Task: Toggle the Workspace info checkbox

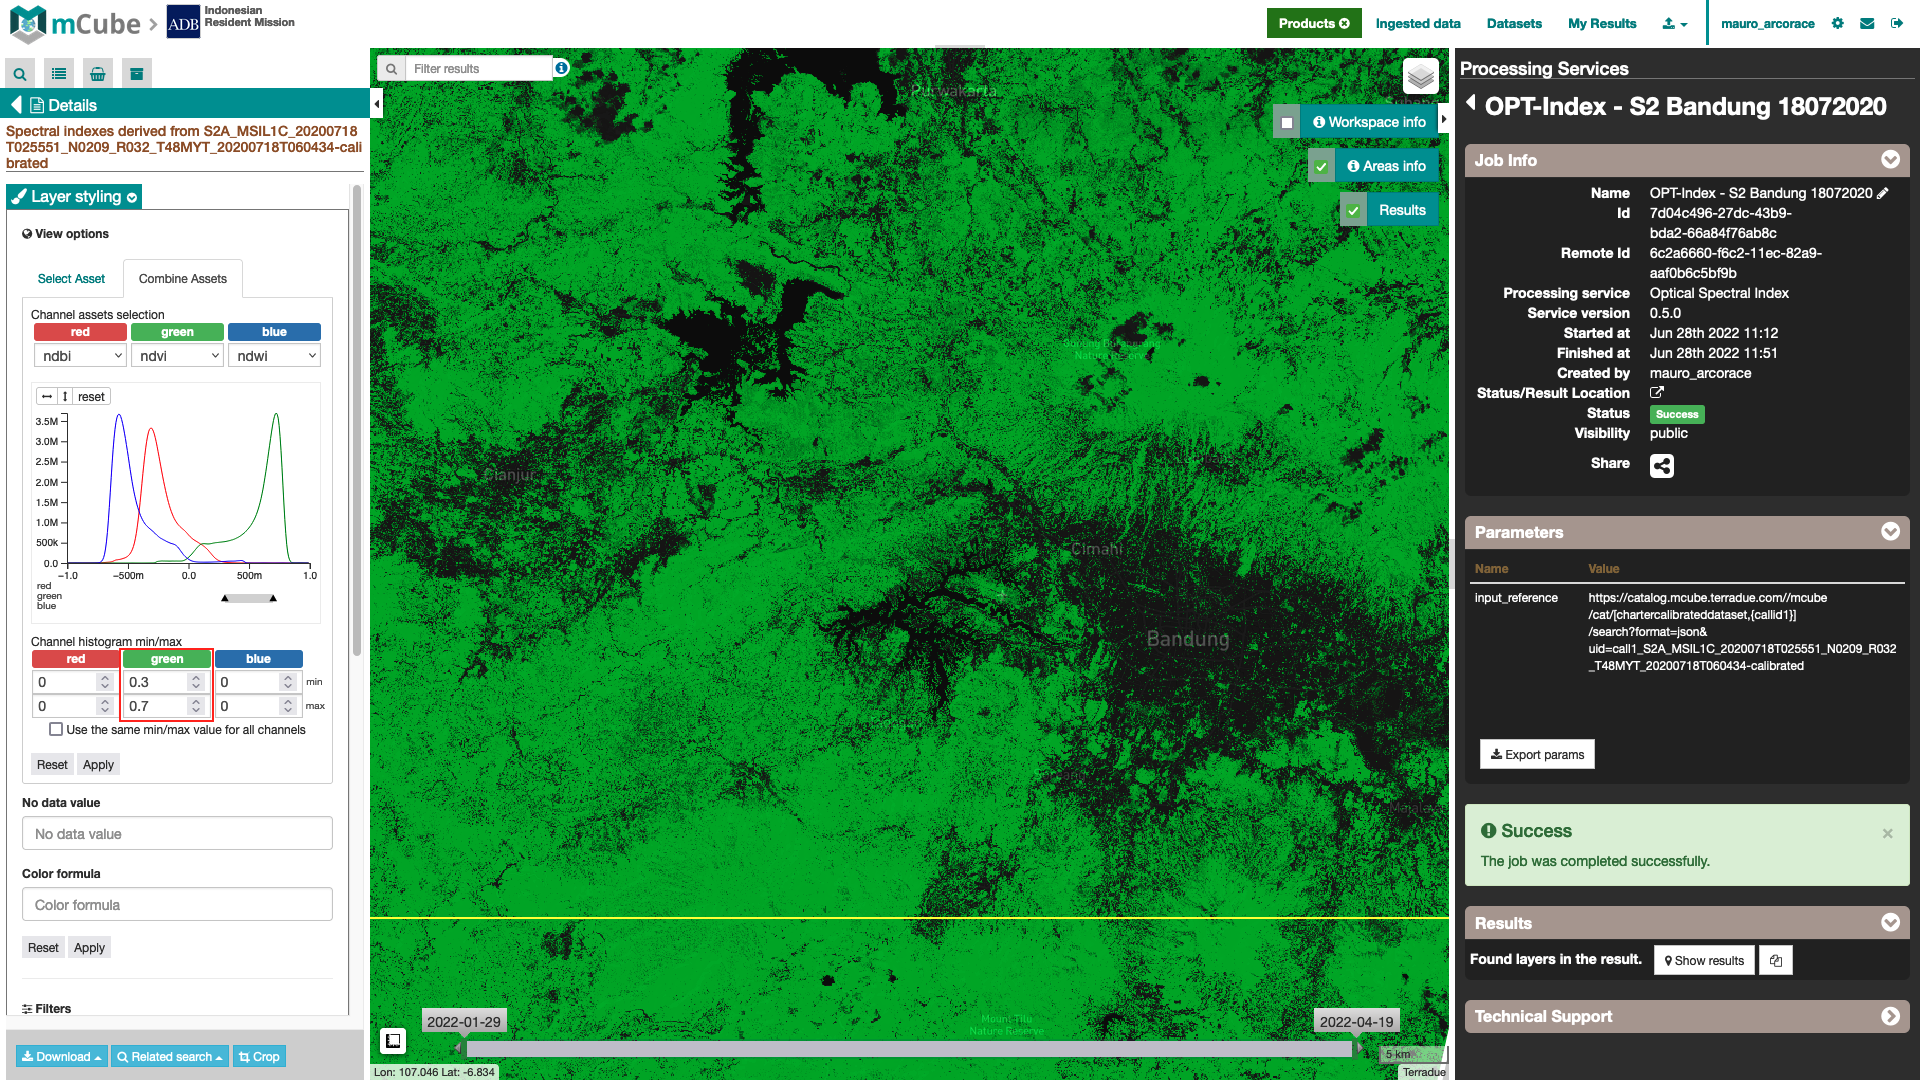Action: click(x=1287, y=123)
